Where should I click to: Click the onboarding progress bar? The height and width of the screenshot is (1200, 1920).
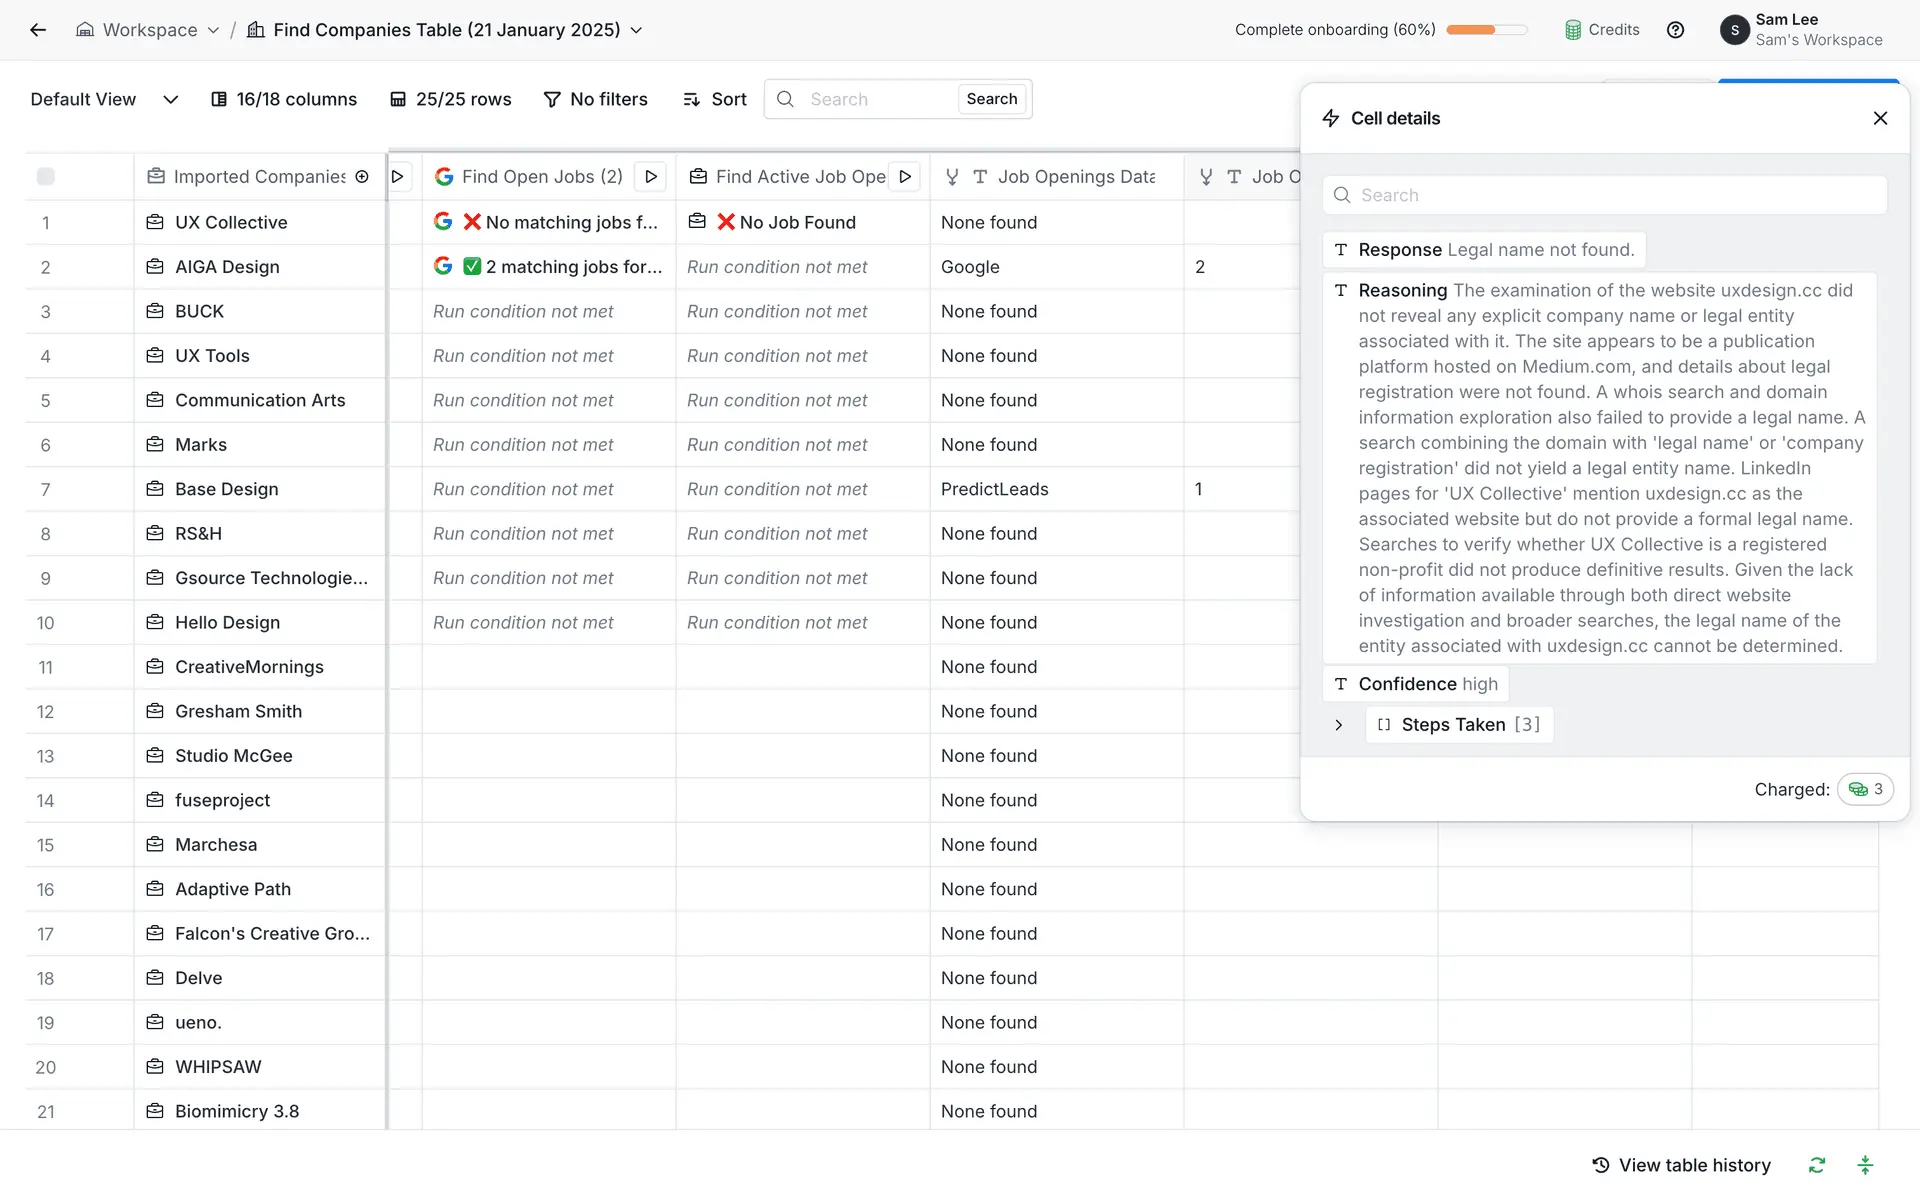point(1486,30)
